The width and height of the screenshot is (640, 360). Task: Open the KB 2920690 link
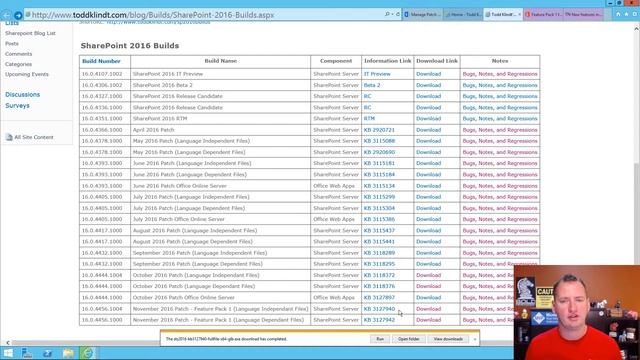pyautogui.click(x=379, y=152)
